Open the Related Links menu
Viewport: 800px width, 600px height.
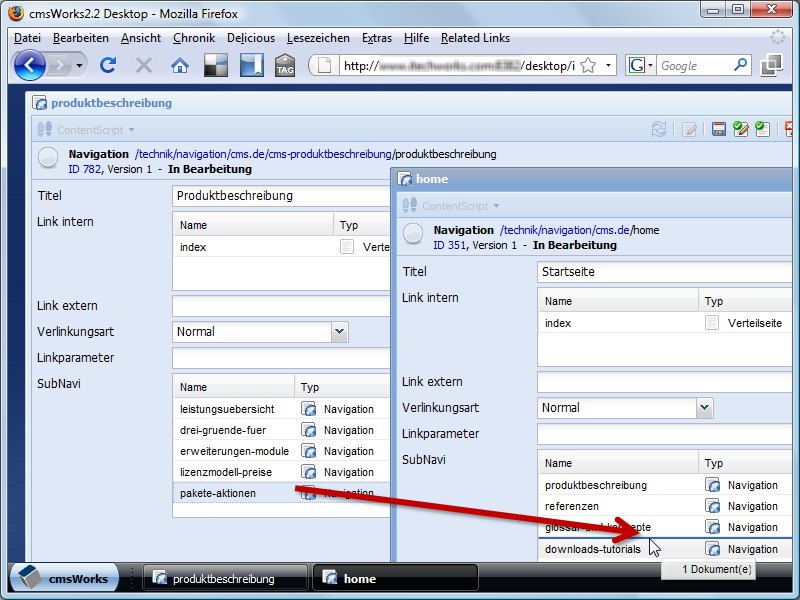pyautogui.click(x=476, y=38)
